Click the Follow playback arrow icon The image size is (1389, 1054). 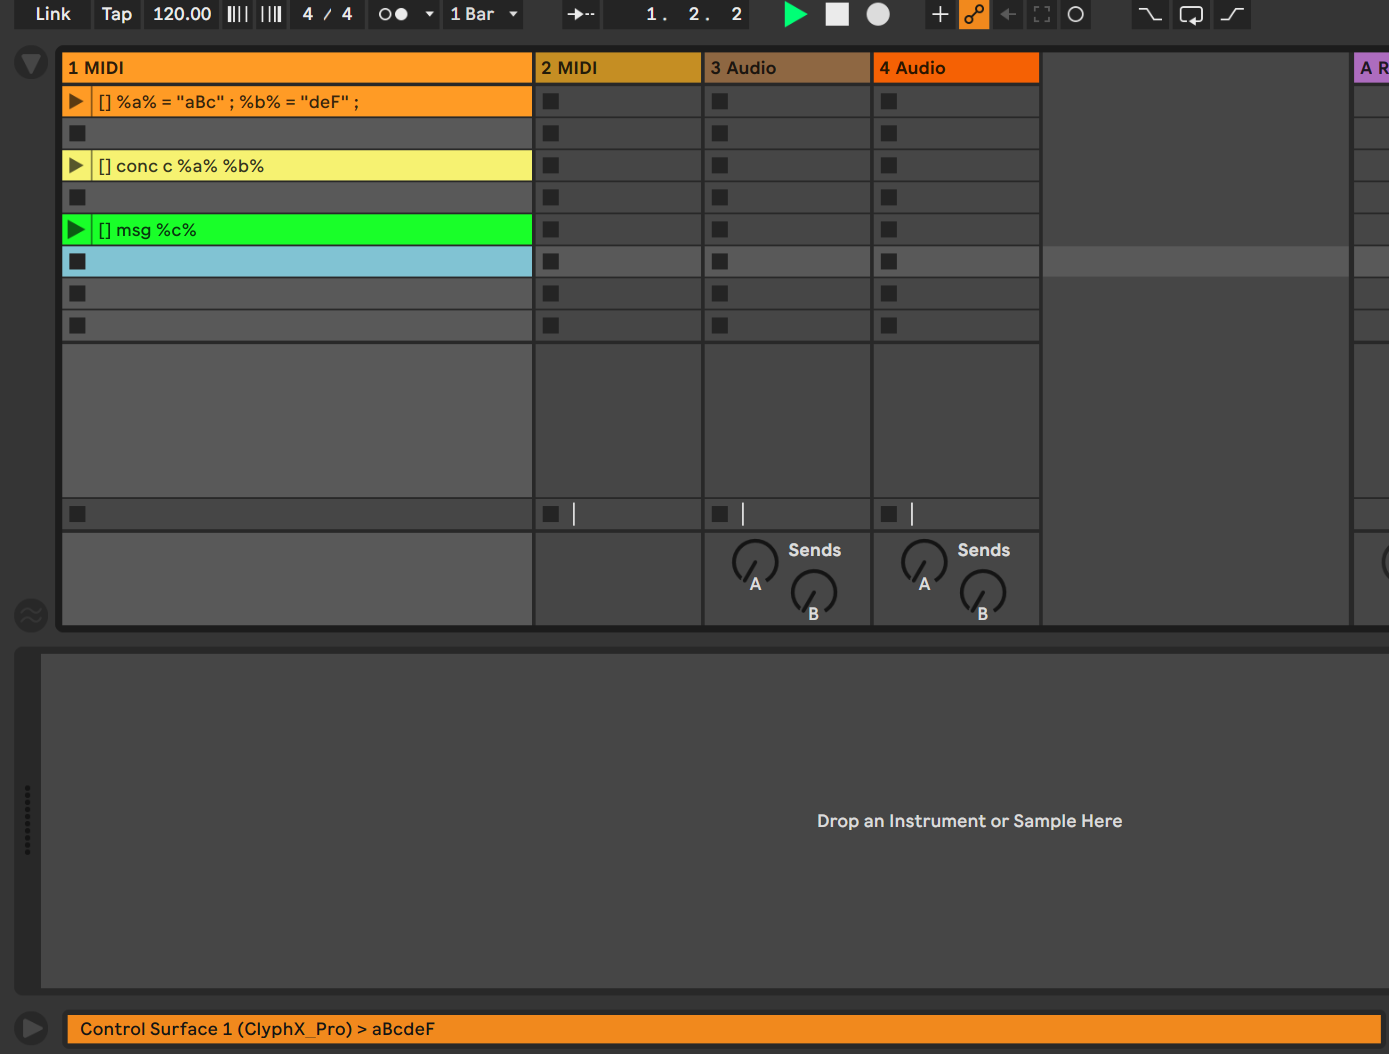click(580, 14)
